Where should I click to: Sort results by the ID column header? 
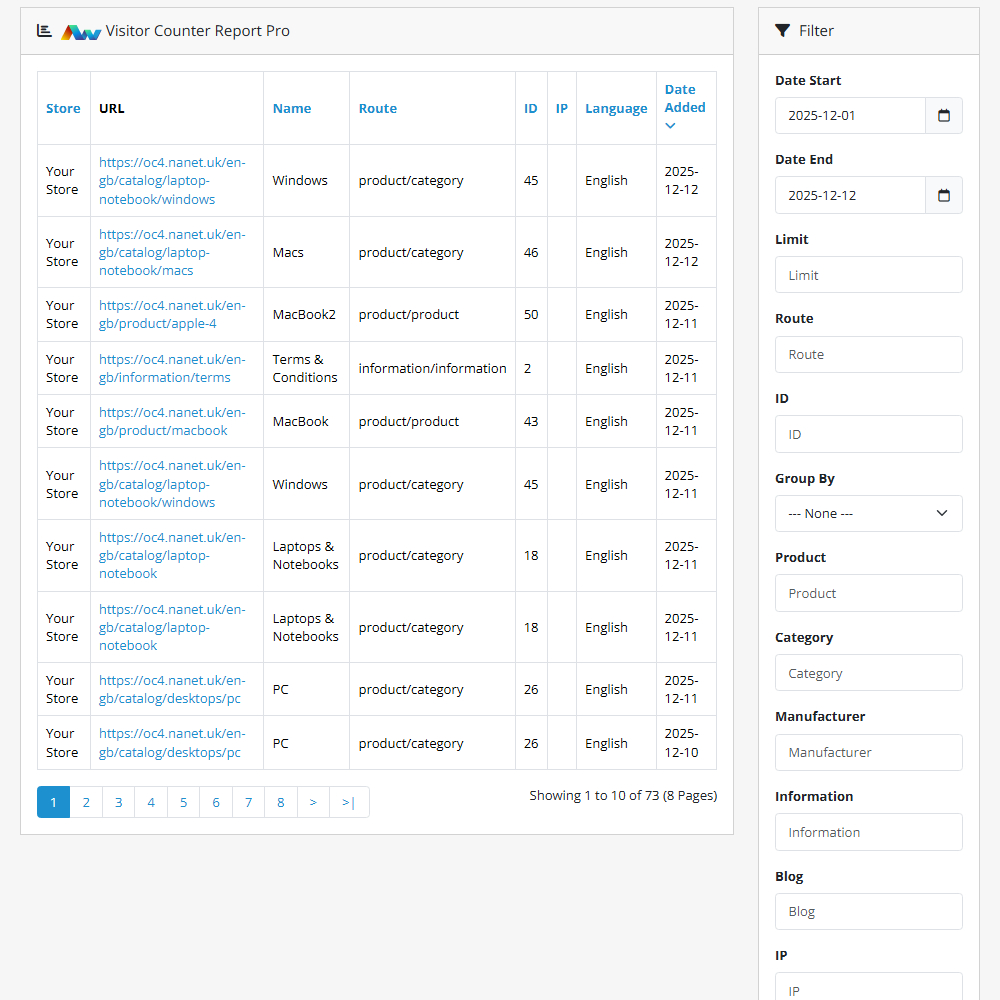(531, 108)
